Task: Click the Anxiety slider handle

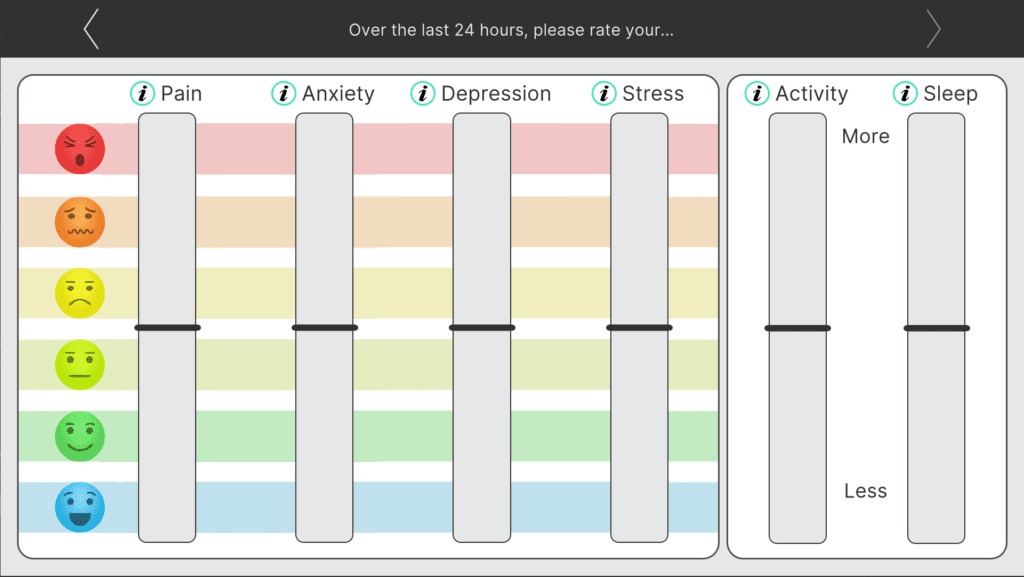Action: tap(324, 327)
